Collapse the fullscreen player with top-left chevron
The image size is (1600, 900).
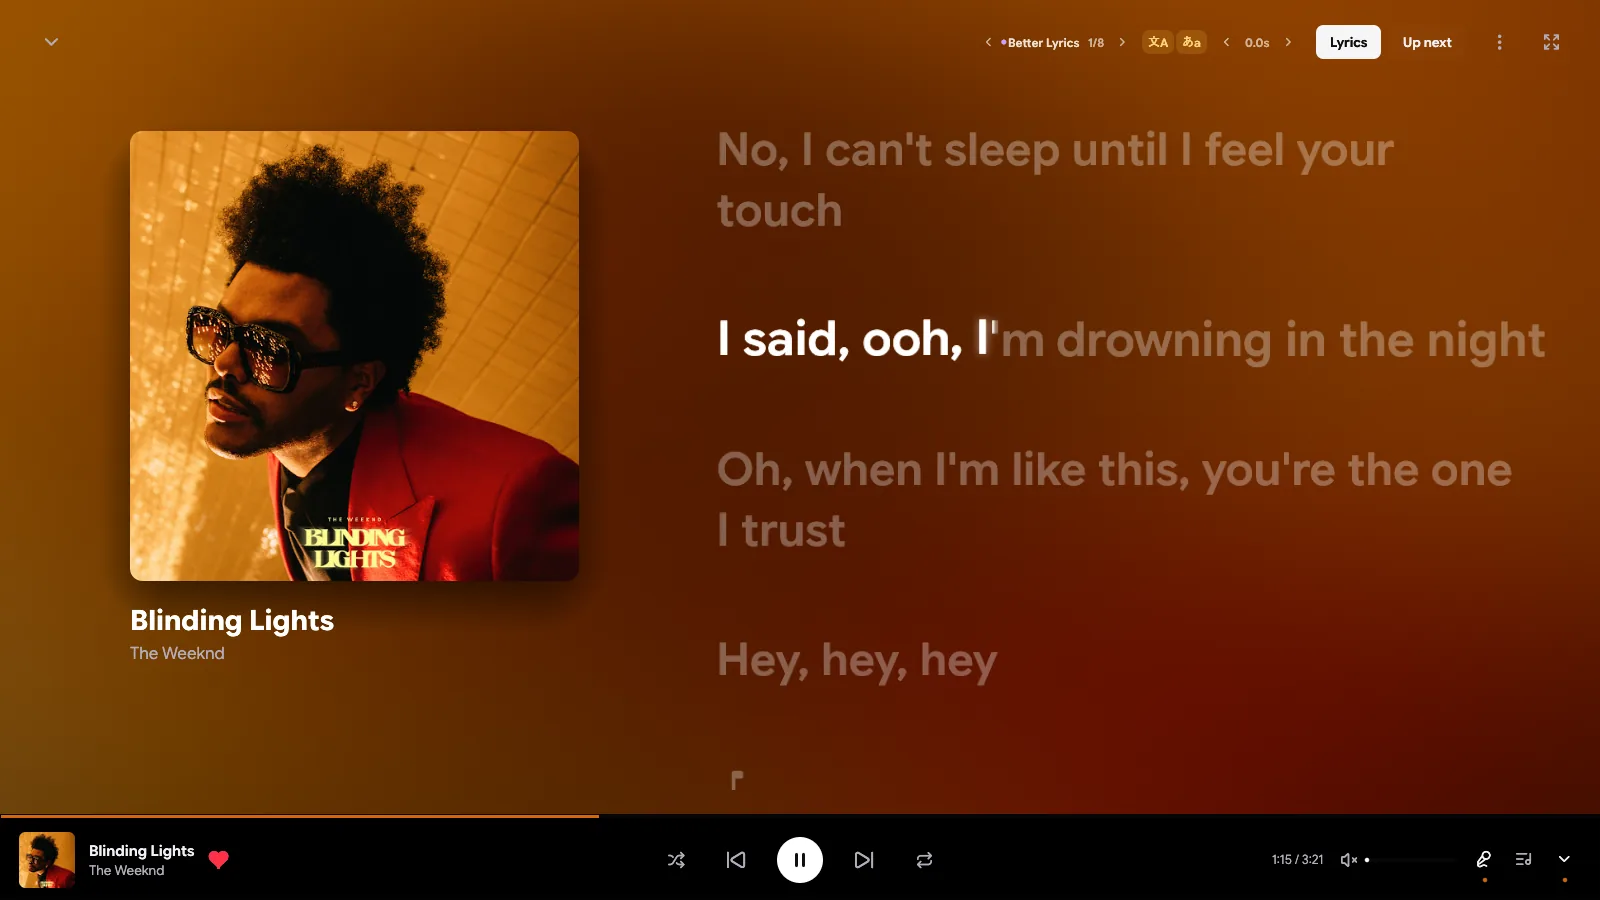click(51, 42)
